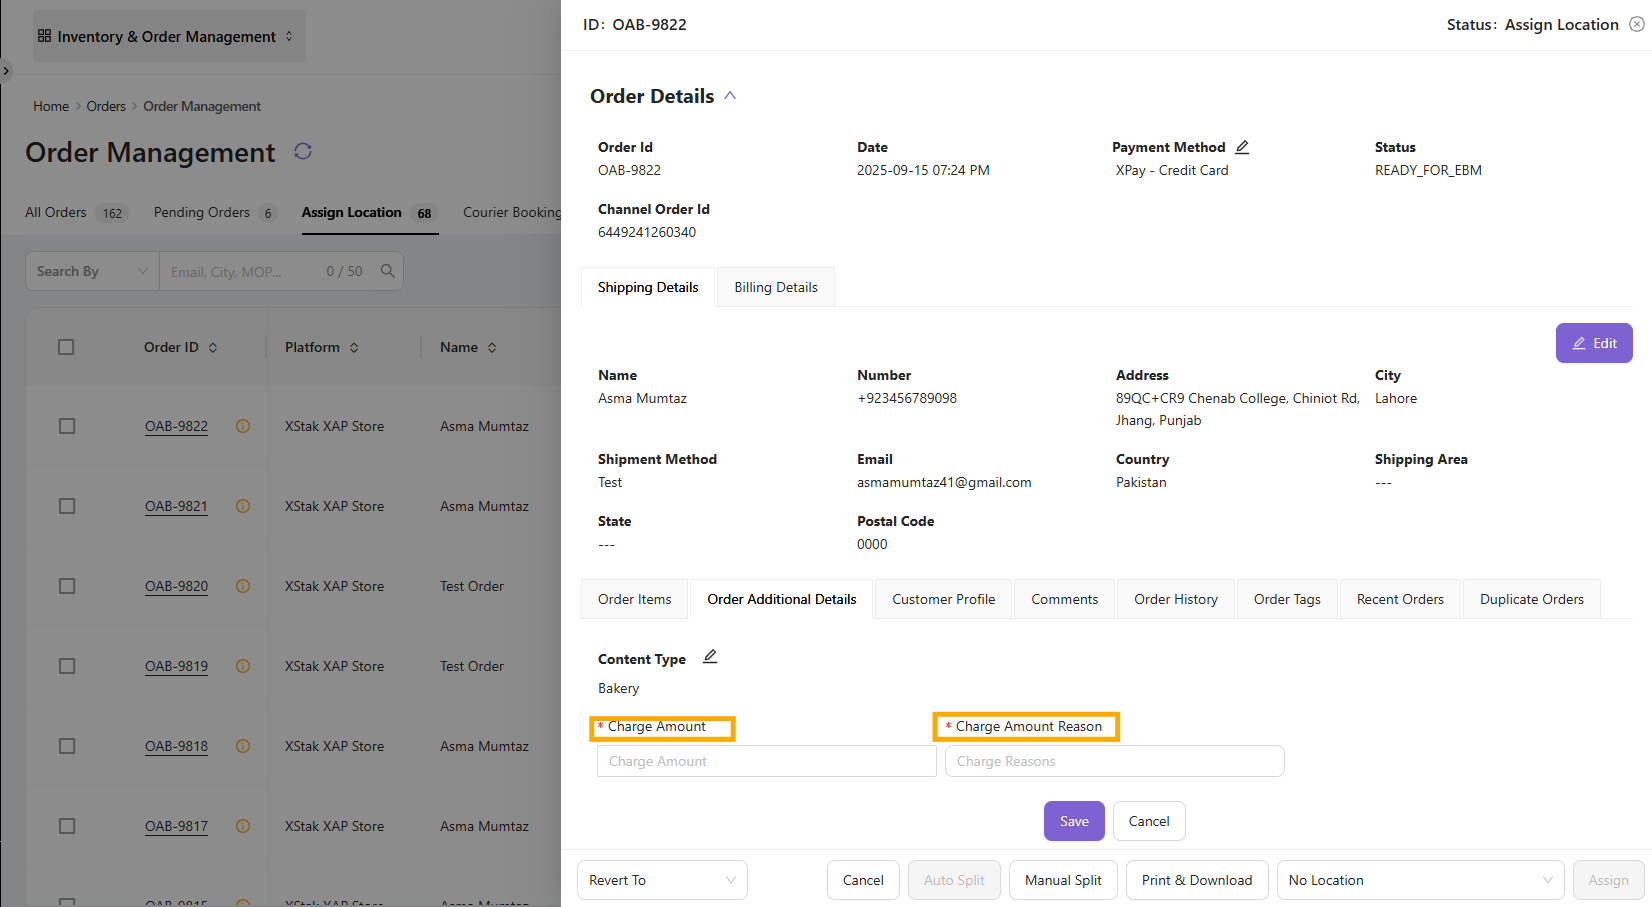Sort by Order ID column arrows

point(213,348)
